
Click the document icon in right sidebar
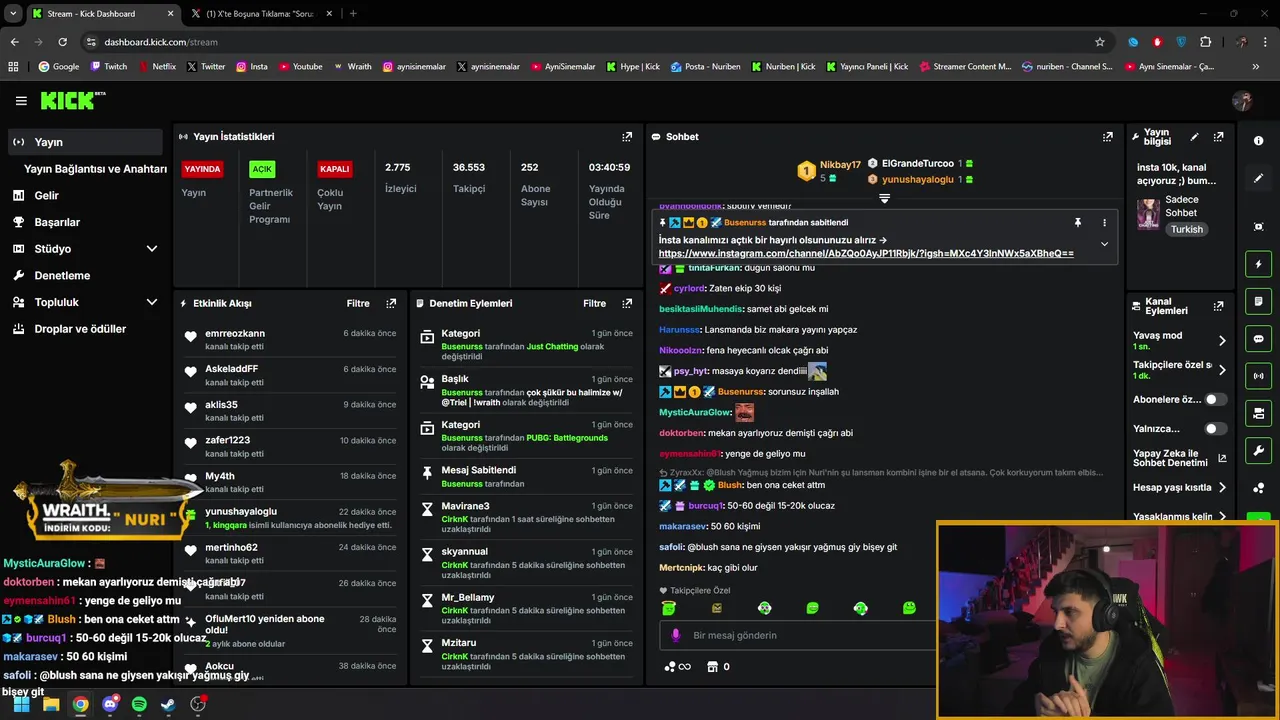tap(1258, 301)
